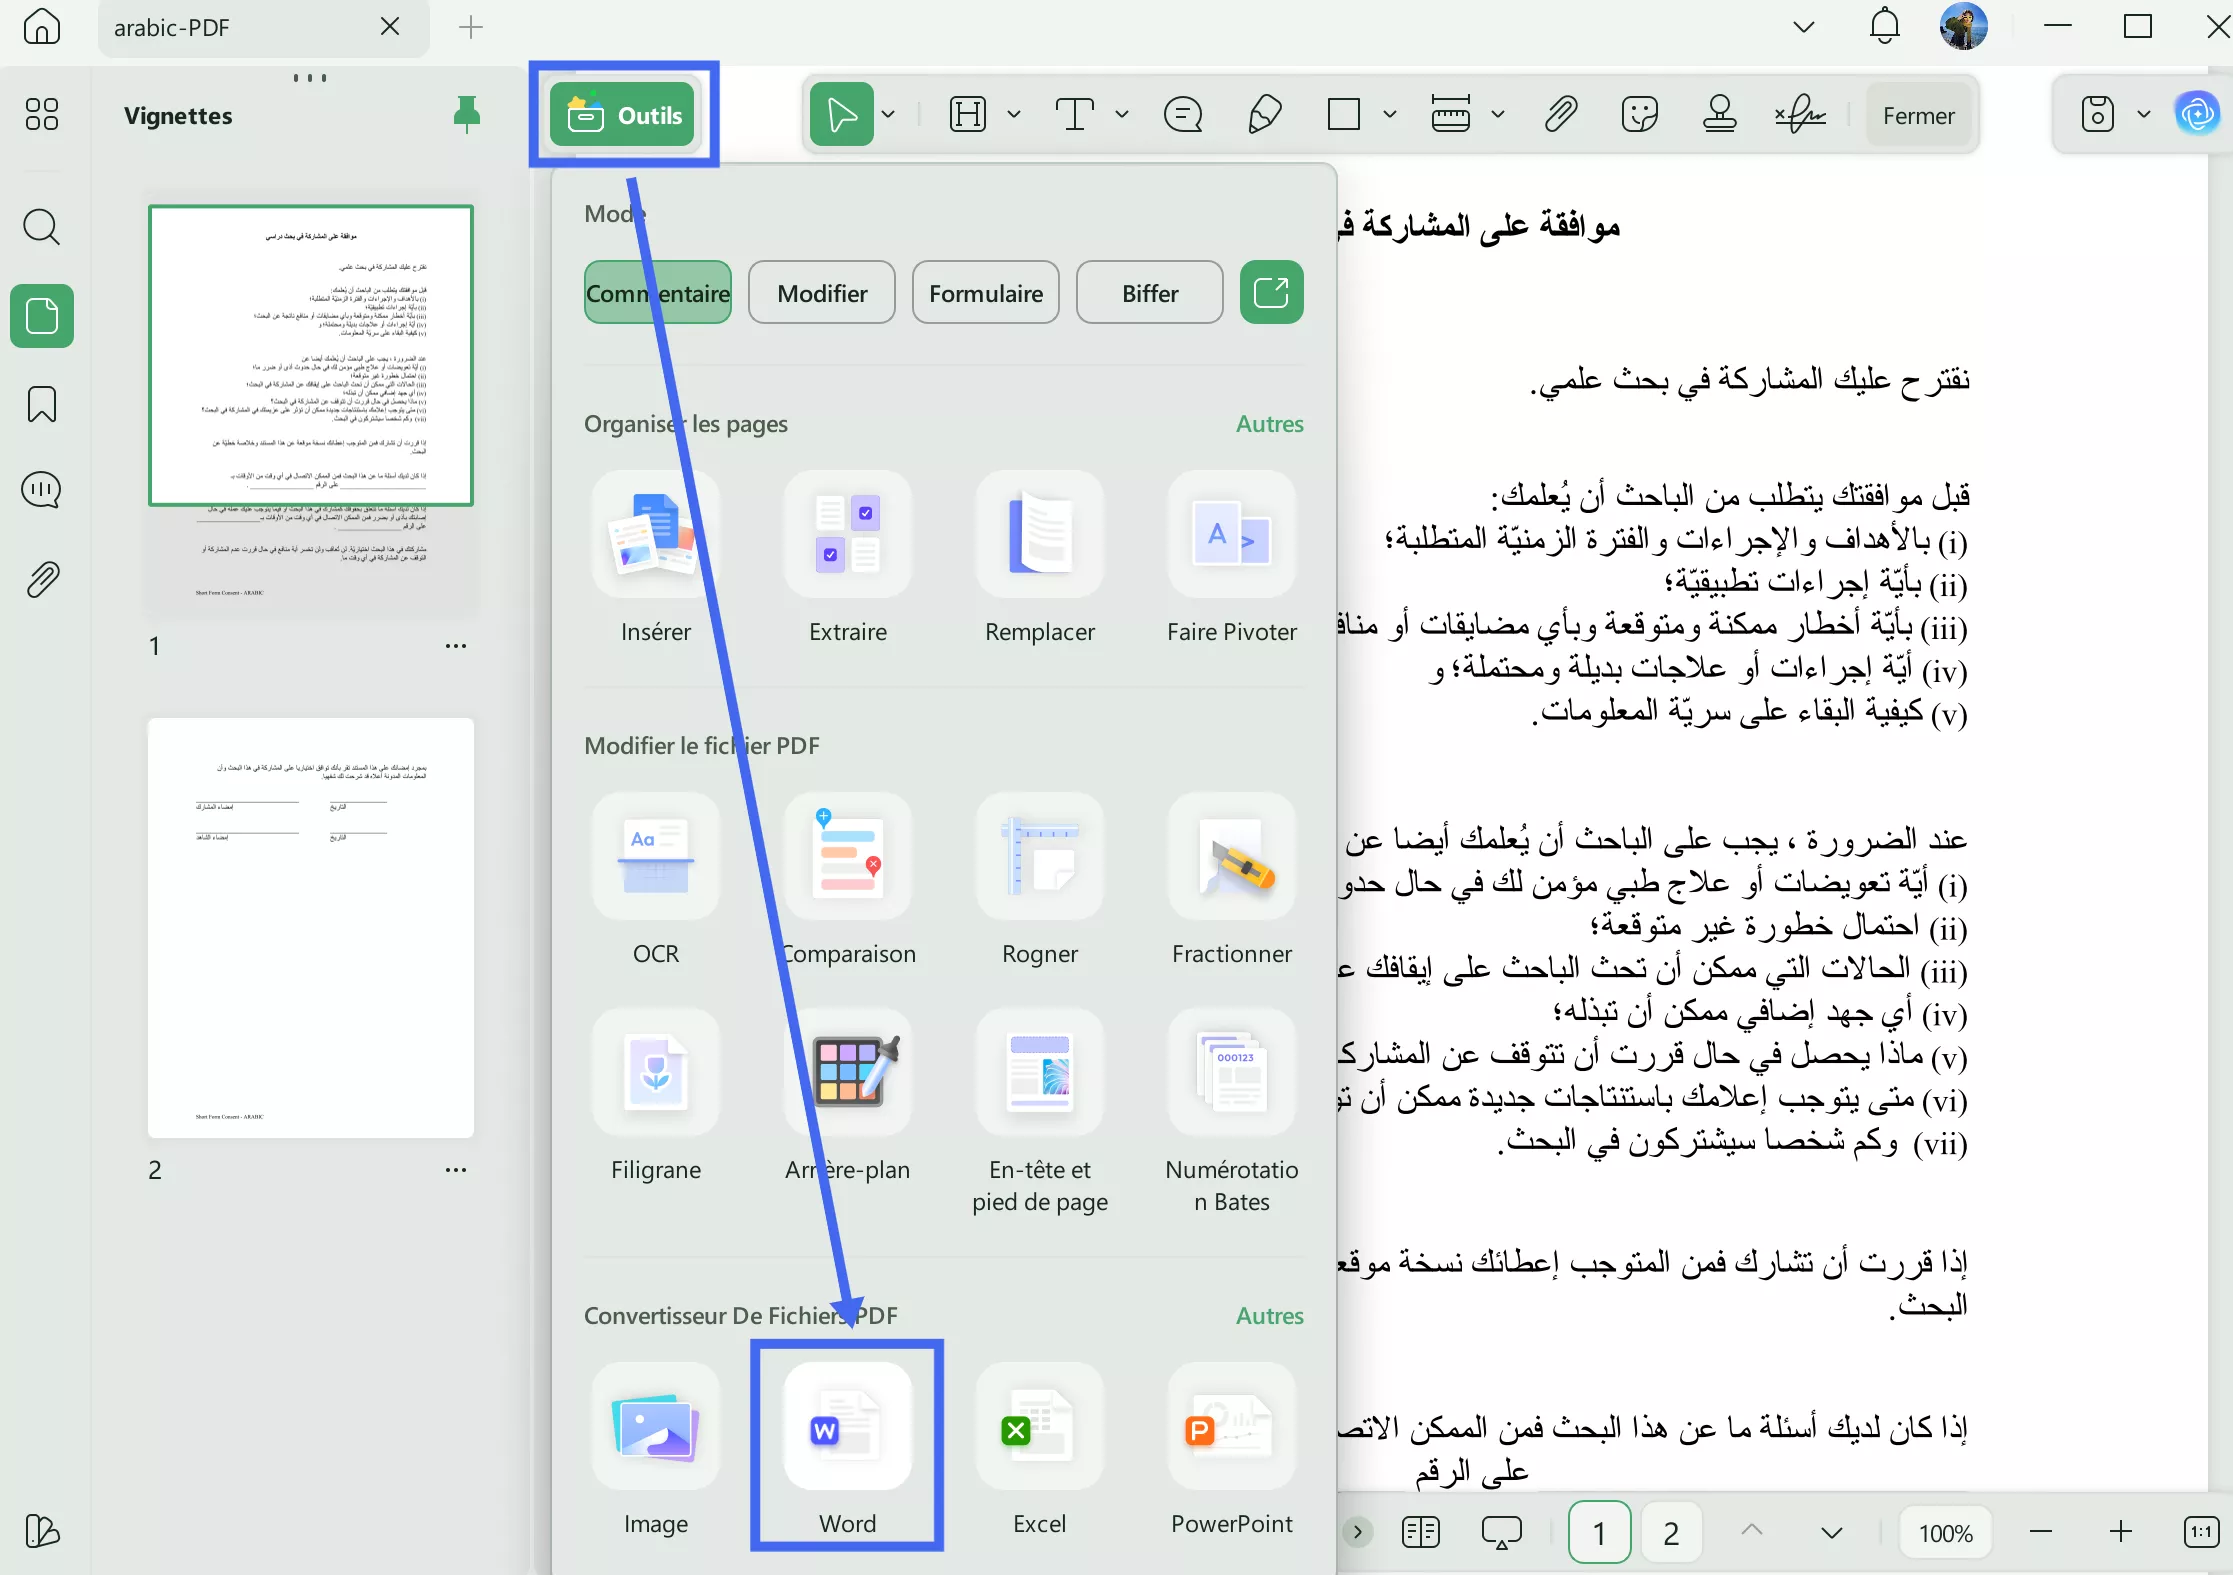Open the 100% zoom level control

pos(1944,1531)
